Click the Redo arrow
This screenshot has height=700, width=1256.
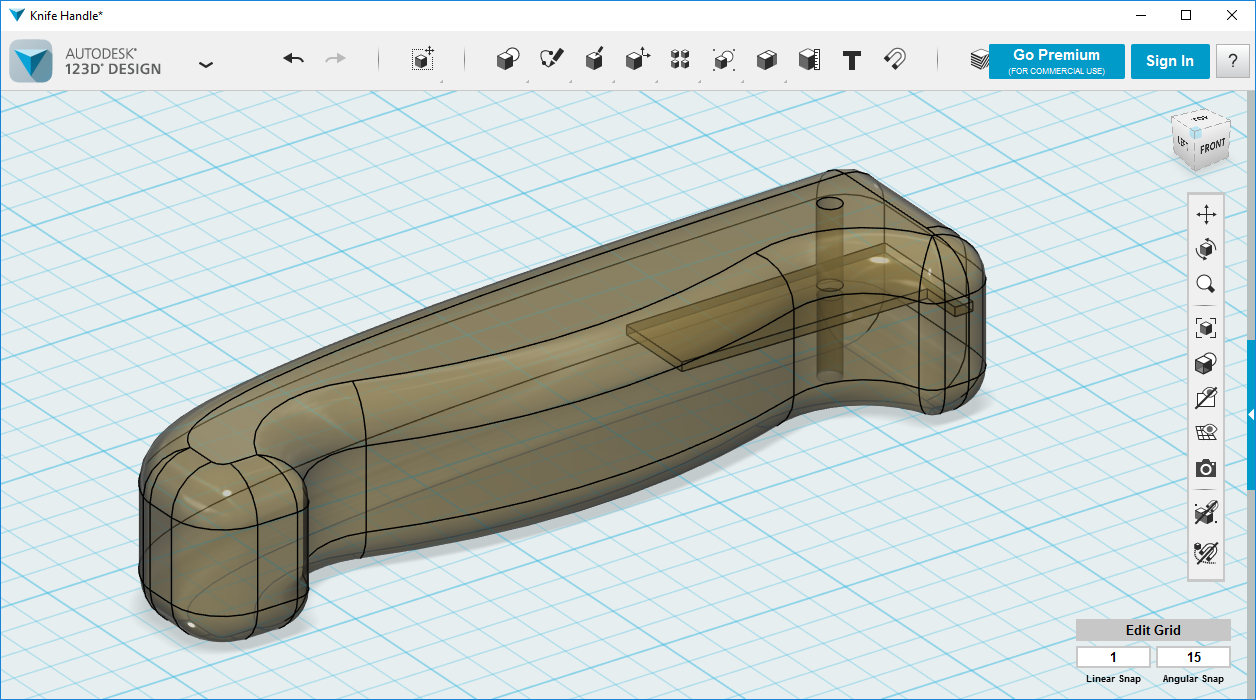click(335, 60)
